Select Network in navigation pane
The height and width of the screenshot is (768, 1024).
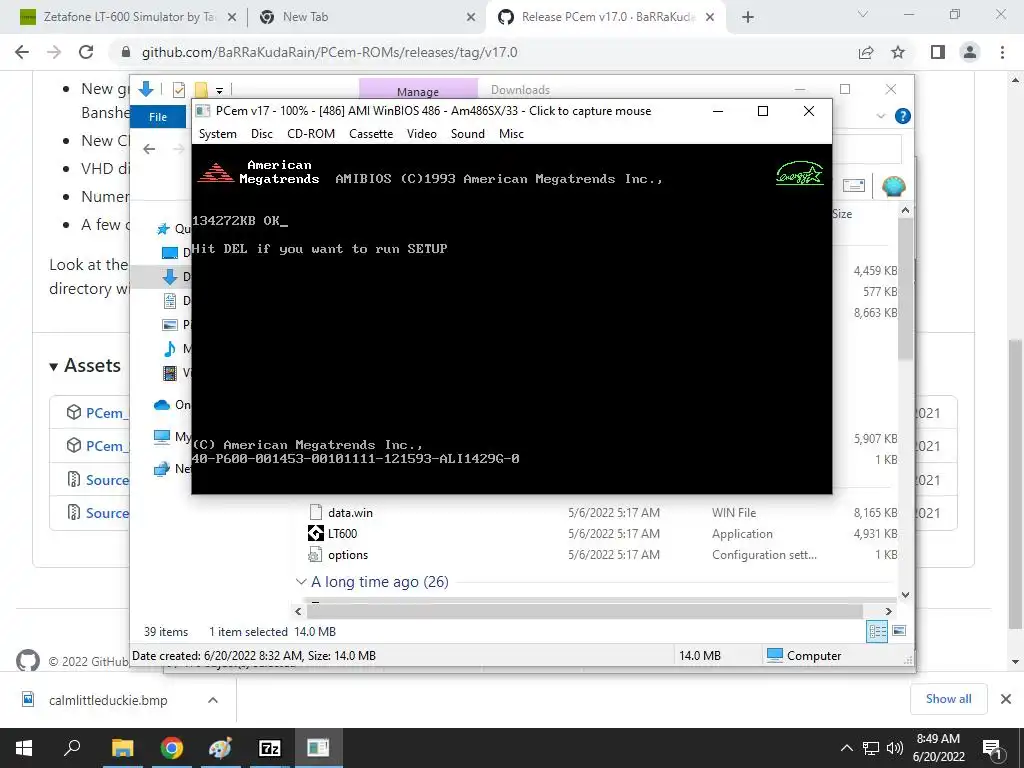click(161, 468)
